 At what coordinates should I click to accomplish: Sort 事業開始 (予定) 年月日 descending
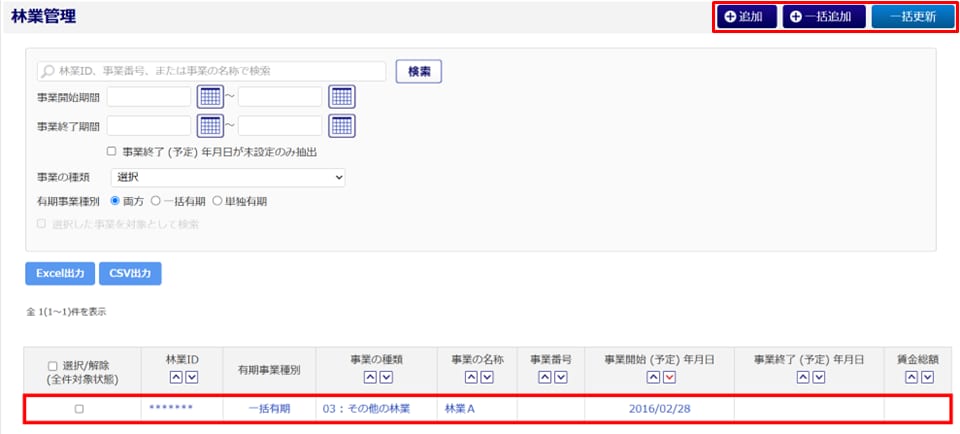pos(669,378)
